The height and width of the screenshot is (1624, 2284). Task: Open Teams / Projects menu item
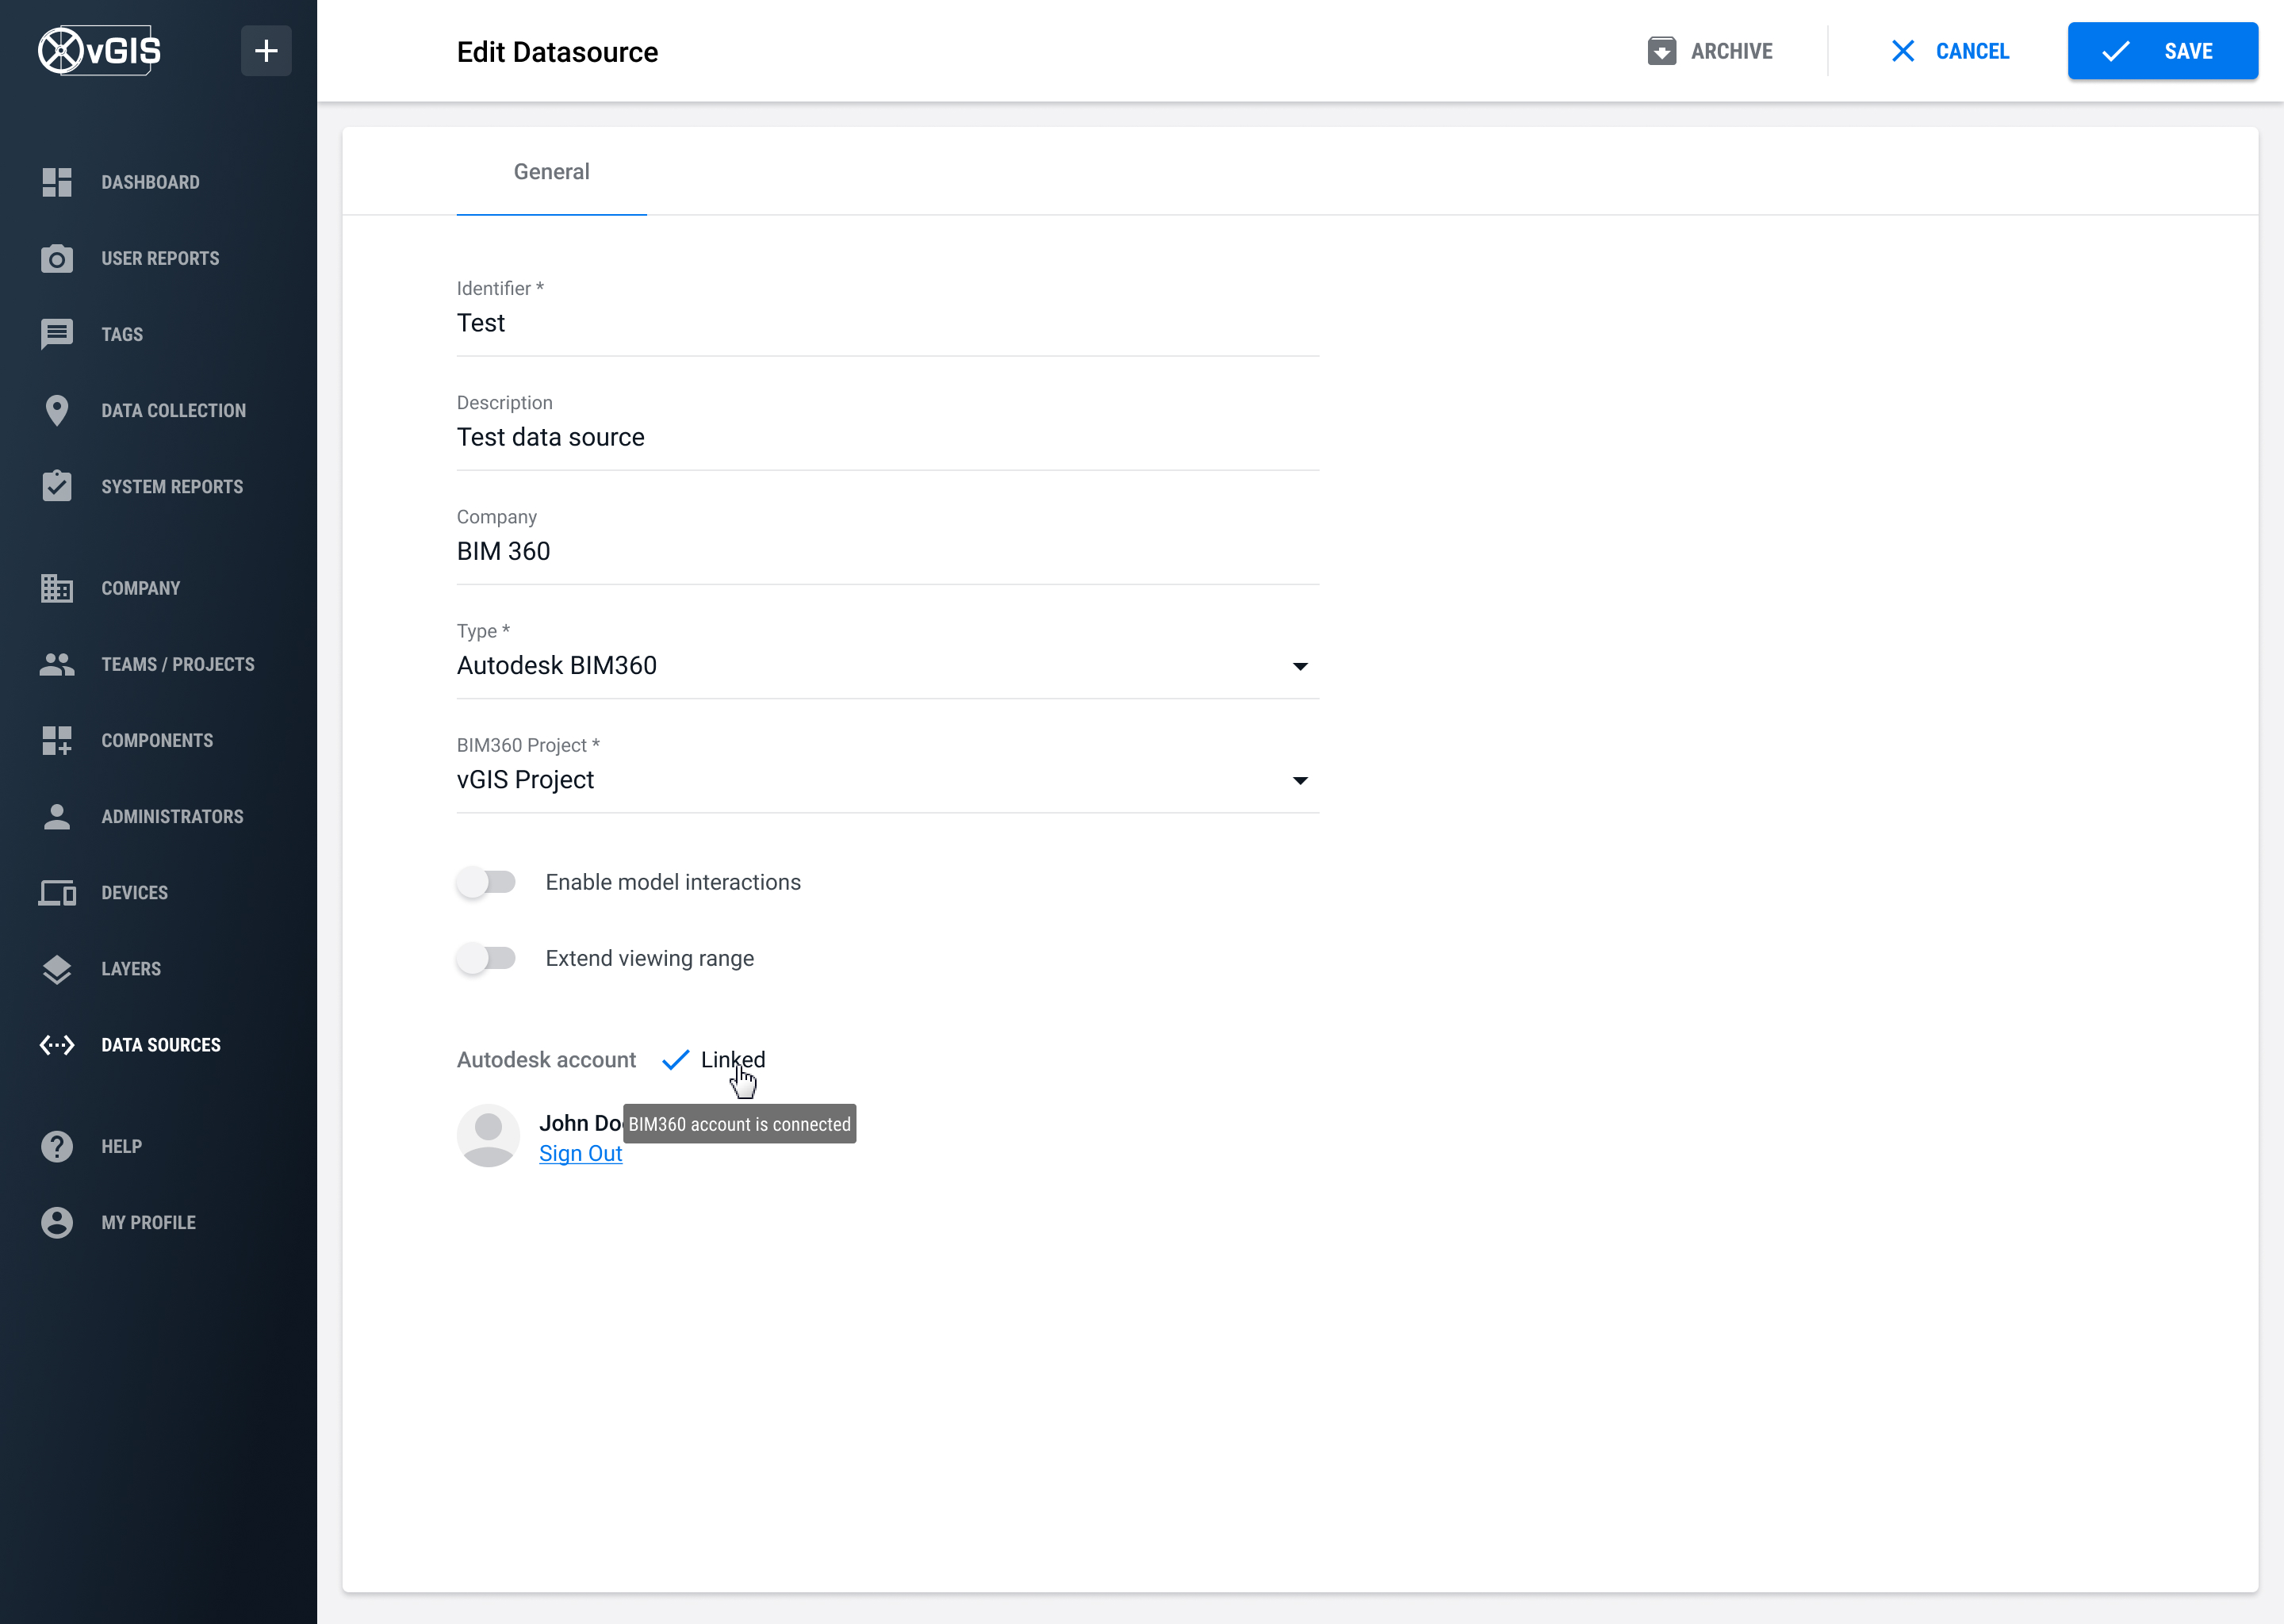177,665
